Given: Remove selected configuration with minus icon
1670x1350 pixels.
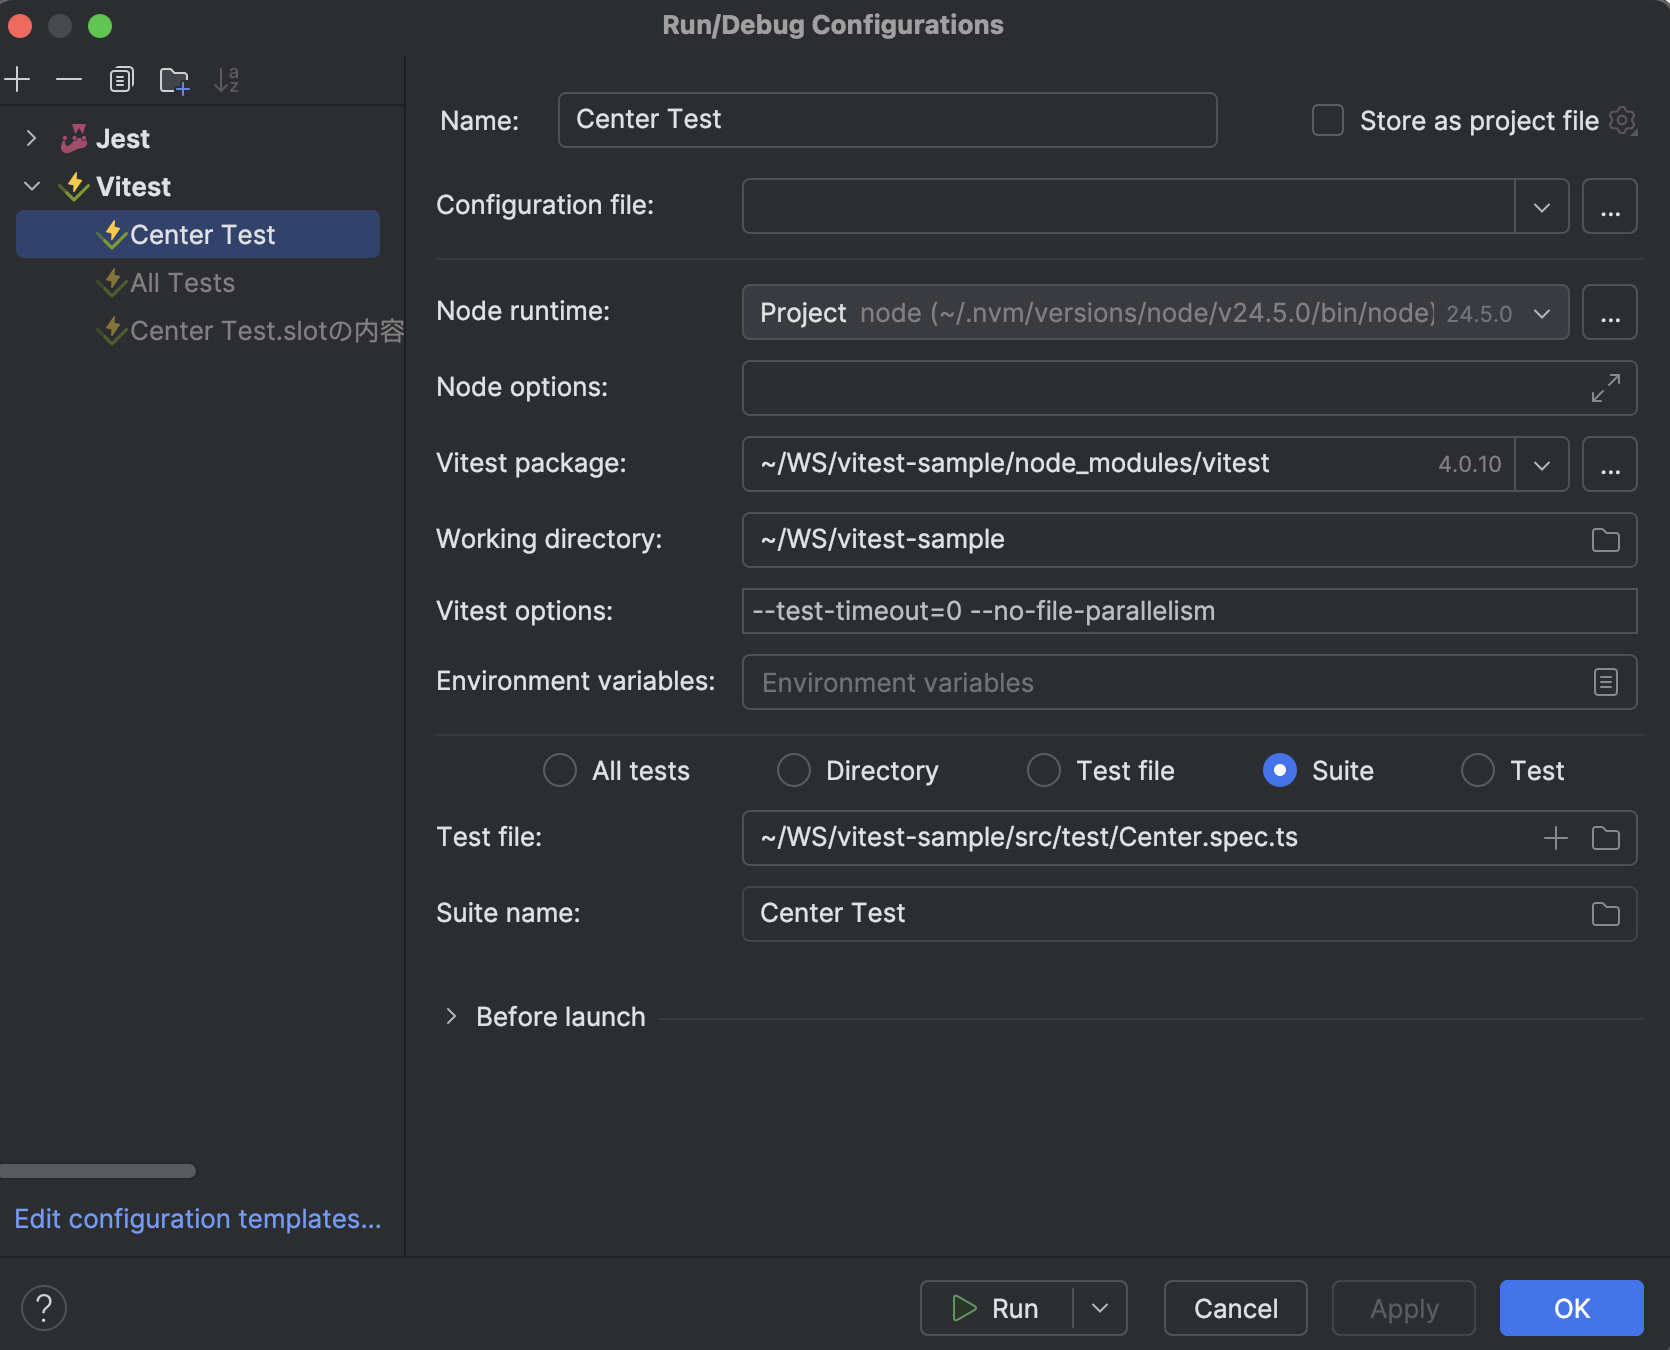Looking at the screenshot, I should click(x=69, y=79).
